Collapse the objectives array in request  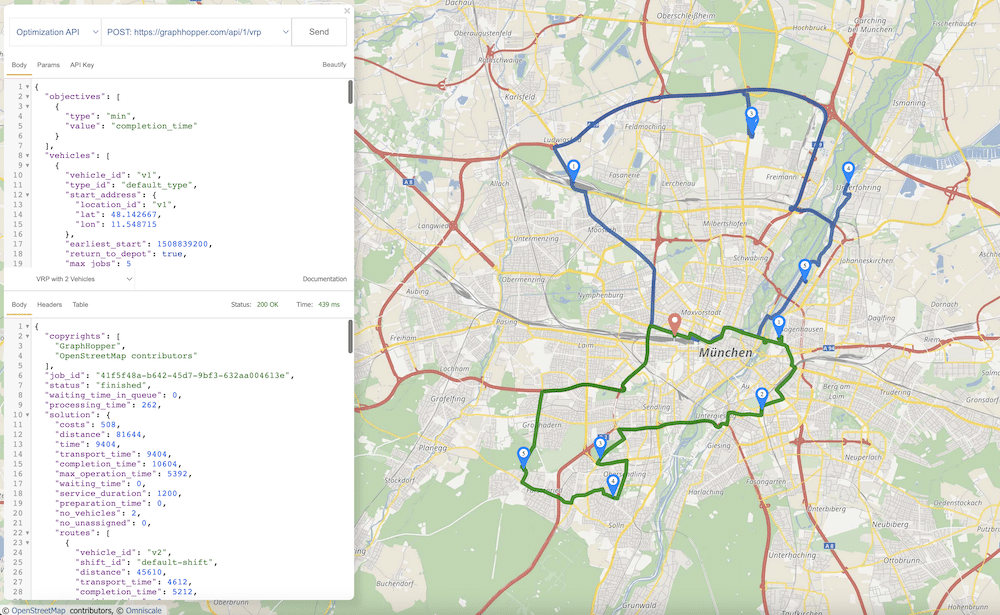click(27, 97)
